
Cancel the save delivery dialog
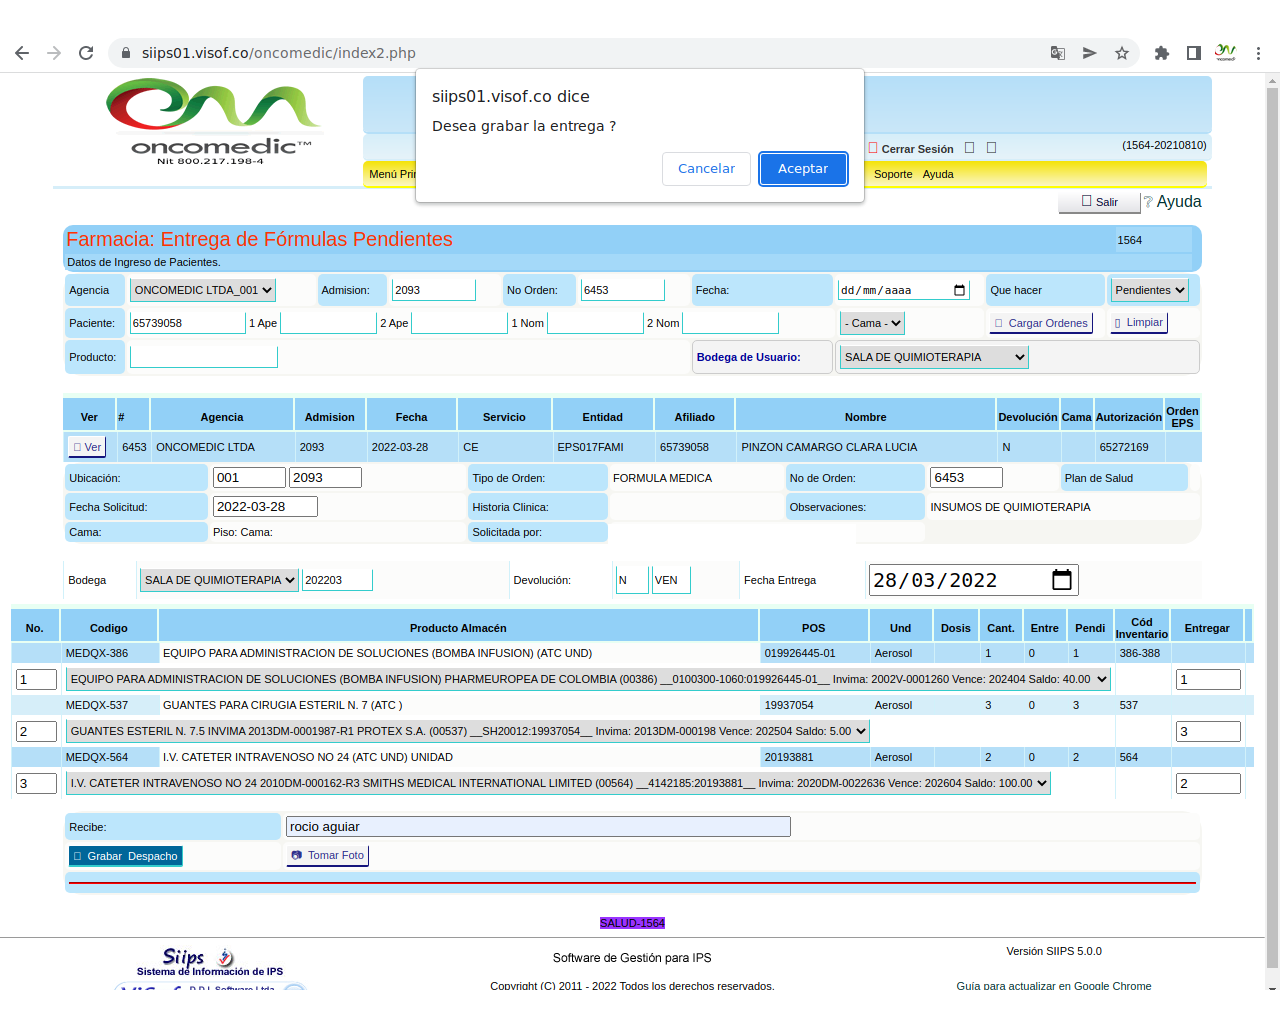(x=706, y=169)
